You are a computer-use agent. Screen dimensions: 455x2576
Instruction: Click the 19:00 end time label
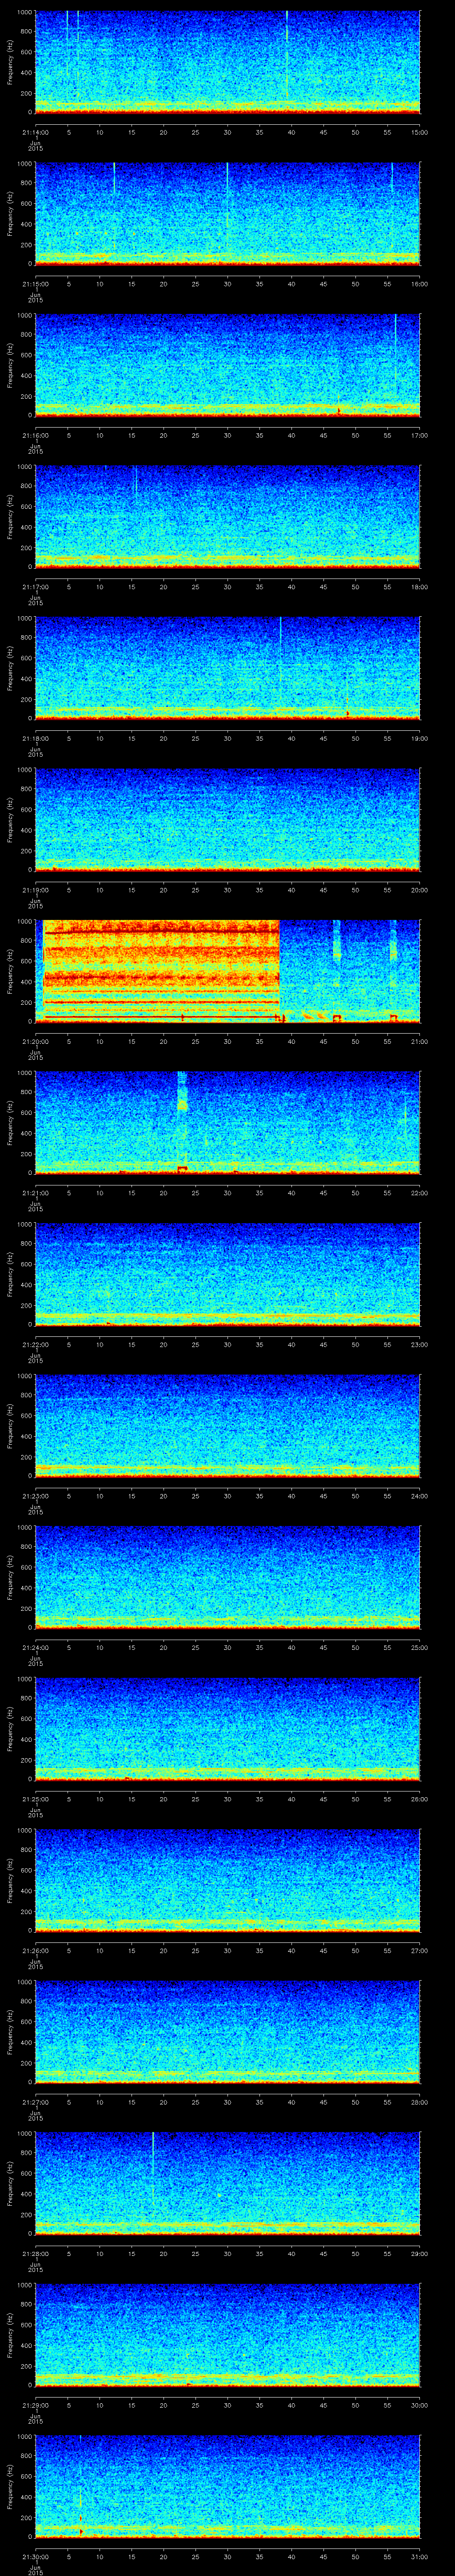pos(419,738)
